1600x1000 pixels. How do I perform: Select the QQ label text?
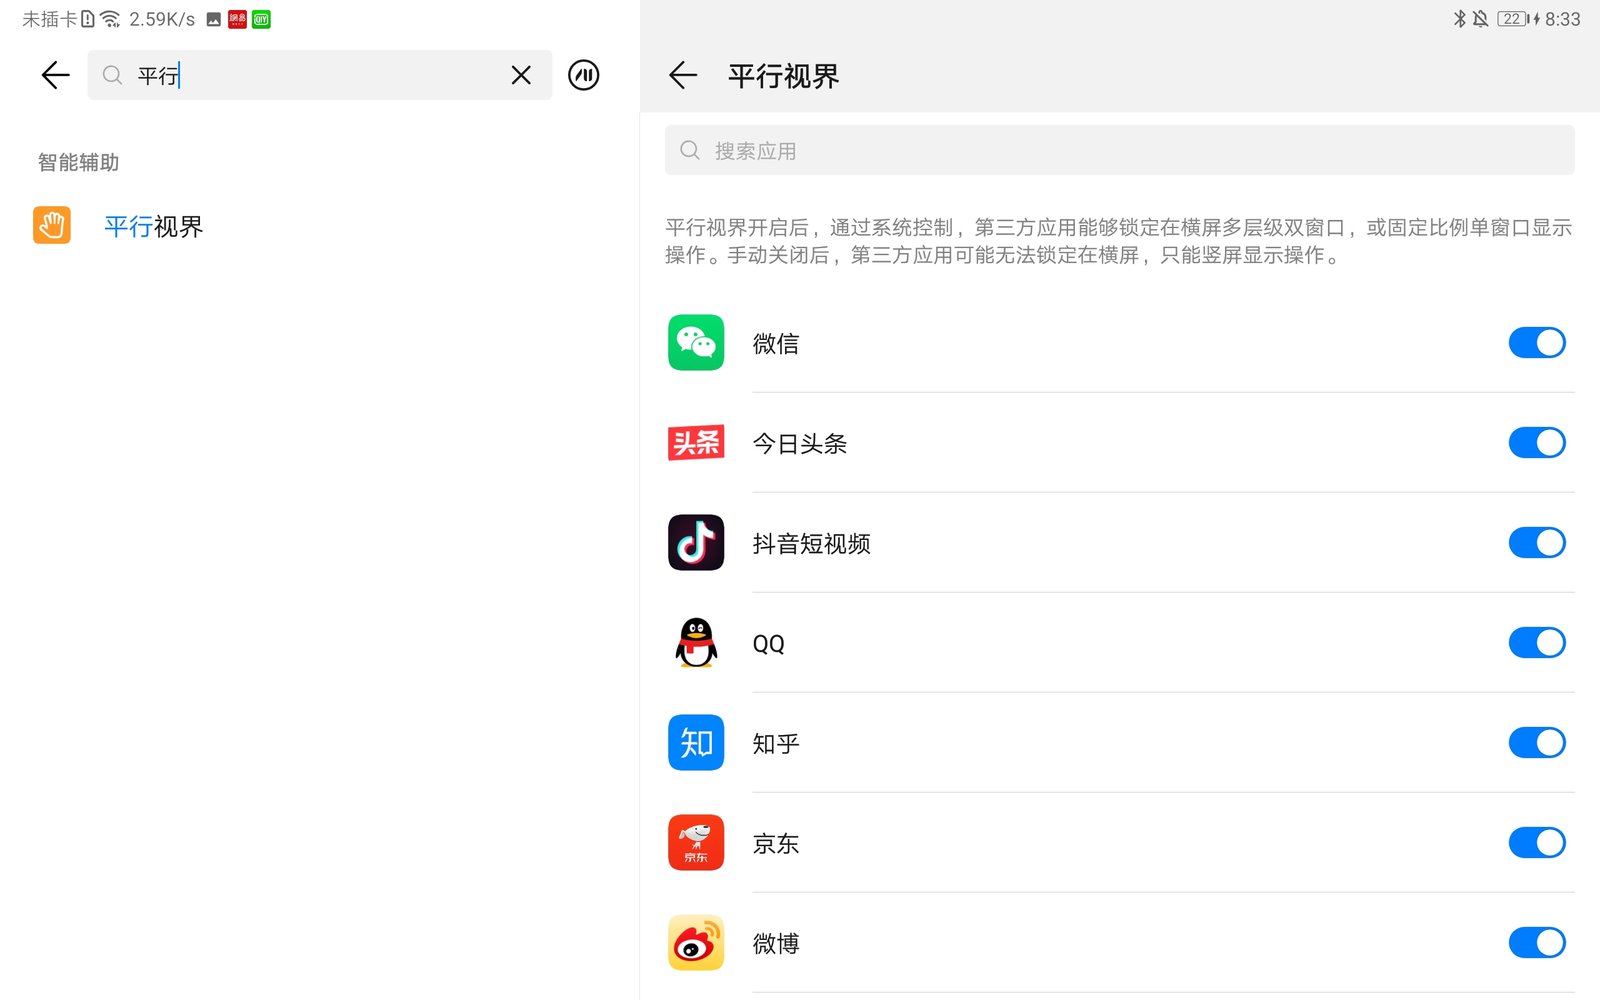coord(768,644)
